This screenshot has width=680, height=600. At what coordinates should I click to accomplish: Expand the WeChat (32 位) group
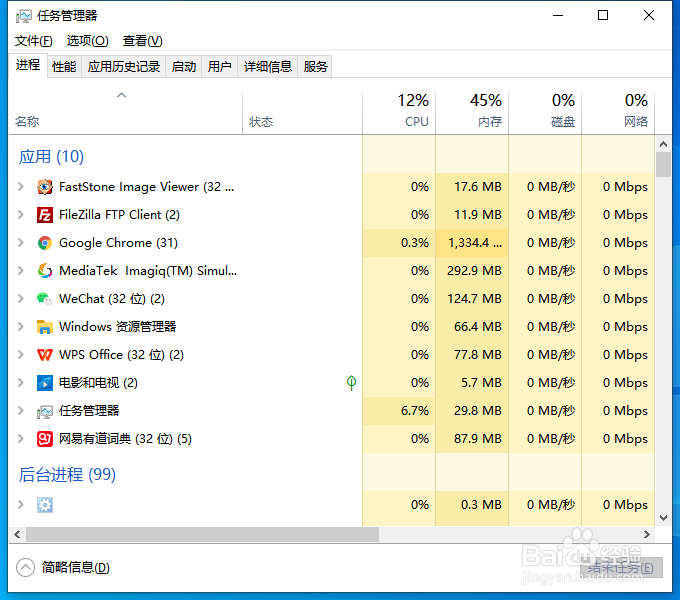(20, 299)
